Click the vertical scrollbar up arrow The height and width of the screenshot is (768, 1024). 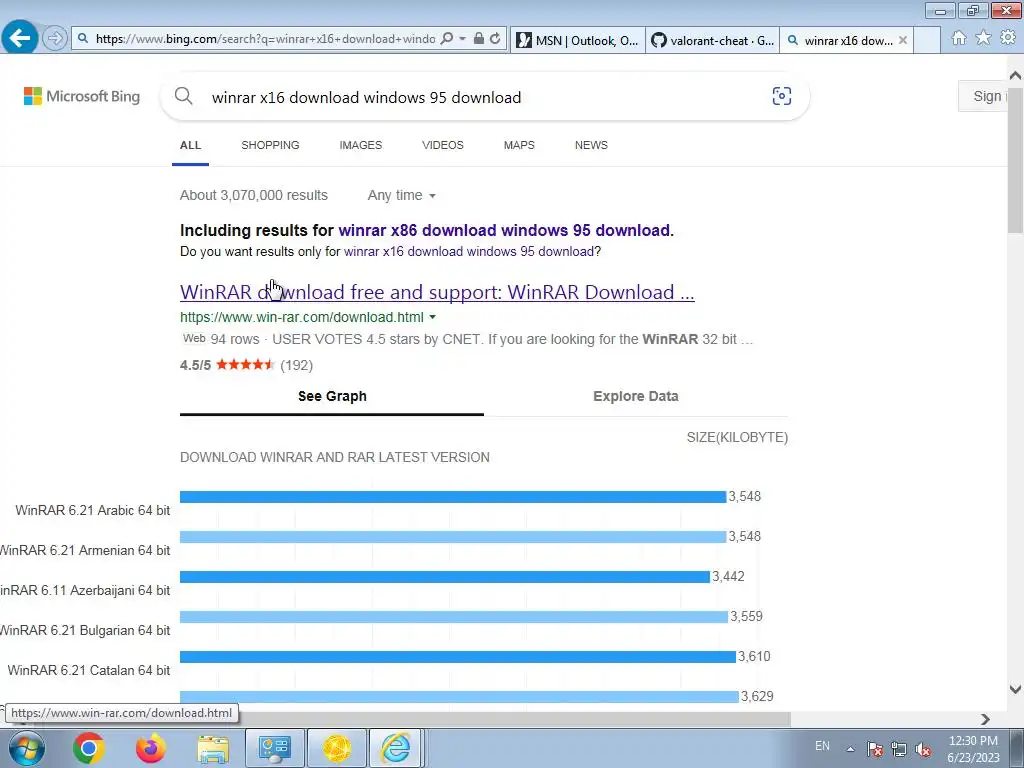coord(1016,76)
